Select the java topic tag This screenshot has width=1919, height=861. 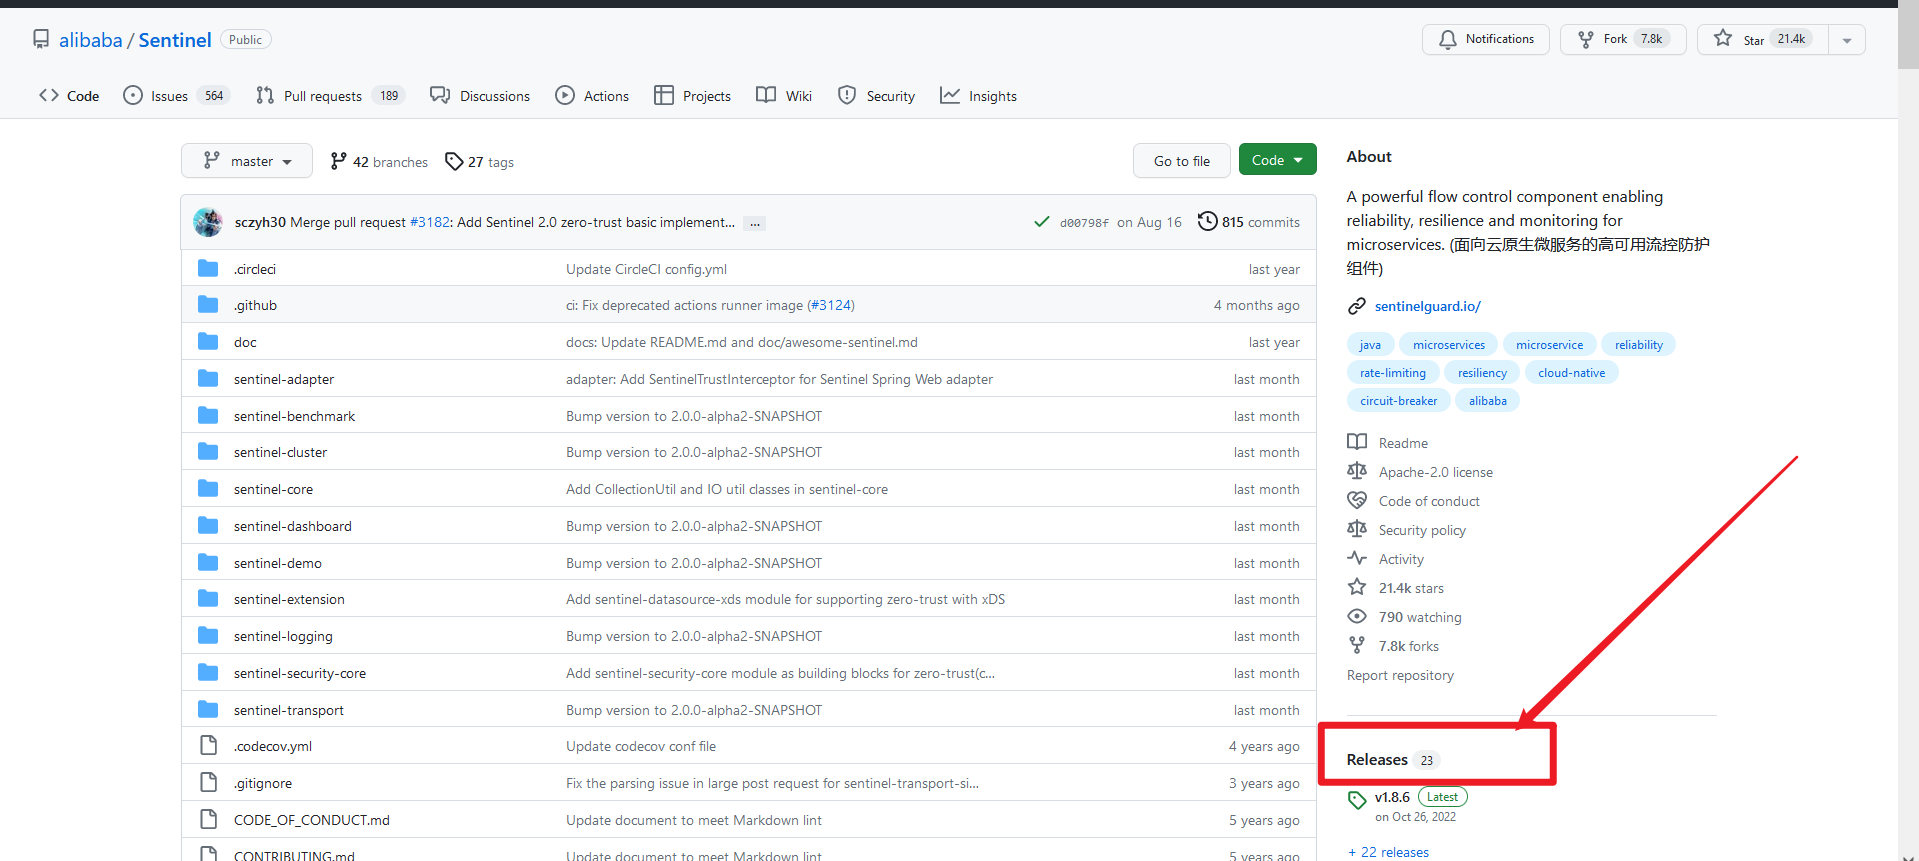coord(1370,345)
